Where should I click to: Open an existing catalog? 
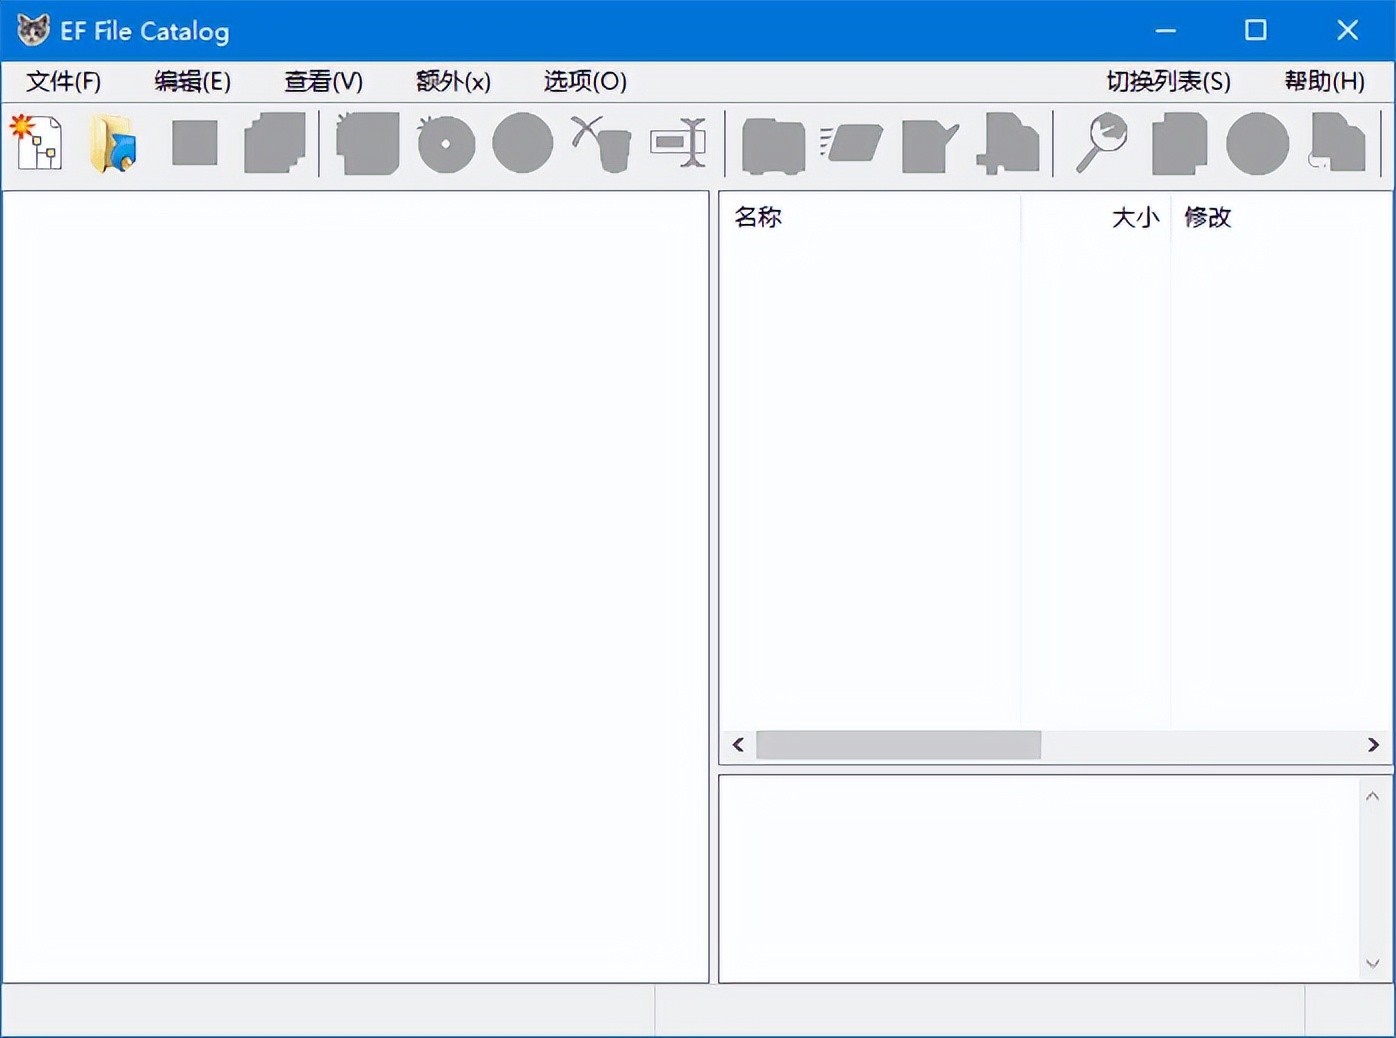[x=112, y=144]
